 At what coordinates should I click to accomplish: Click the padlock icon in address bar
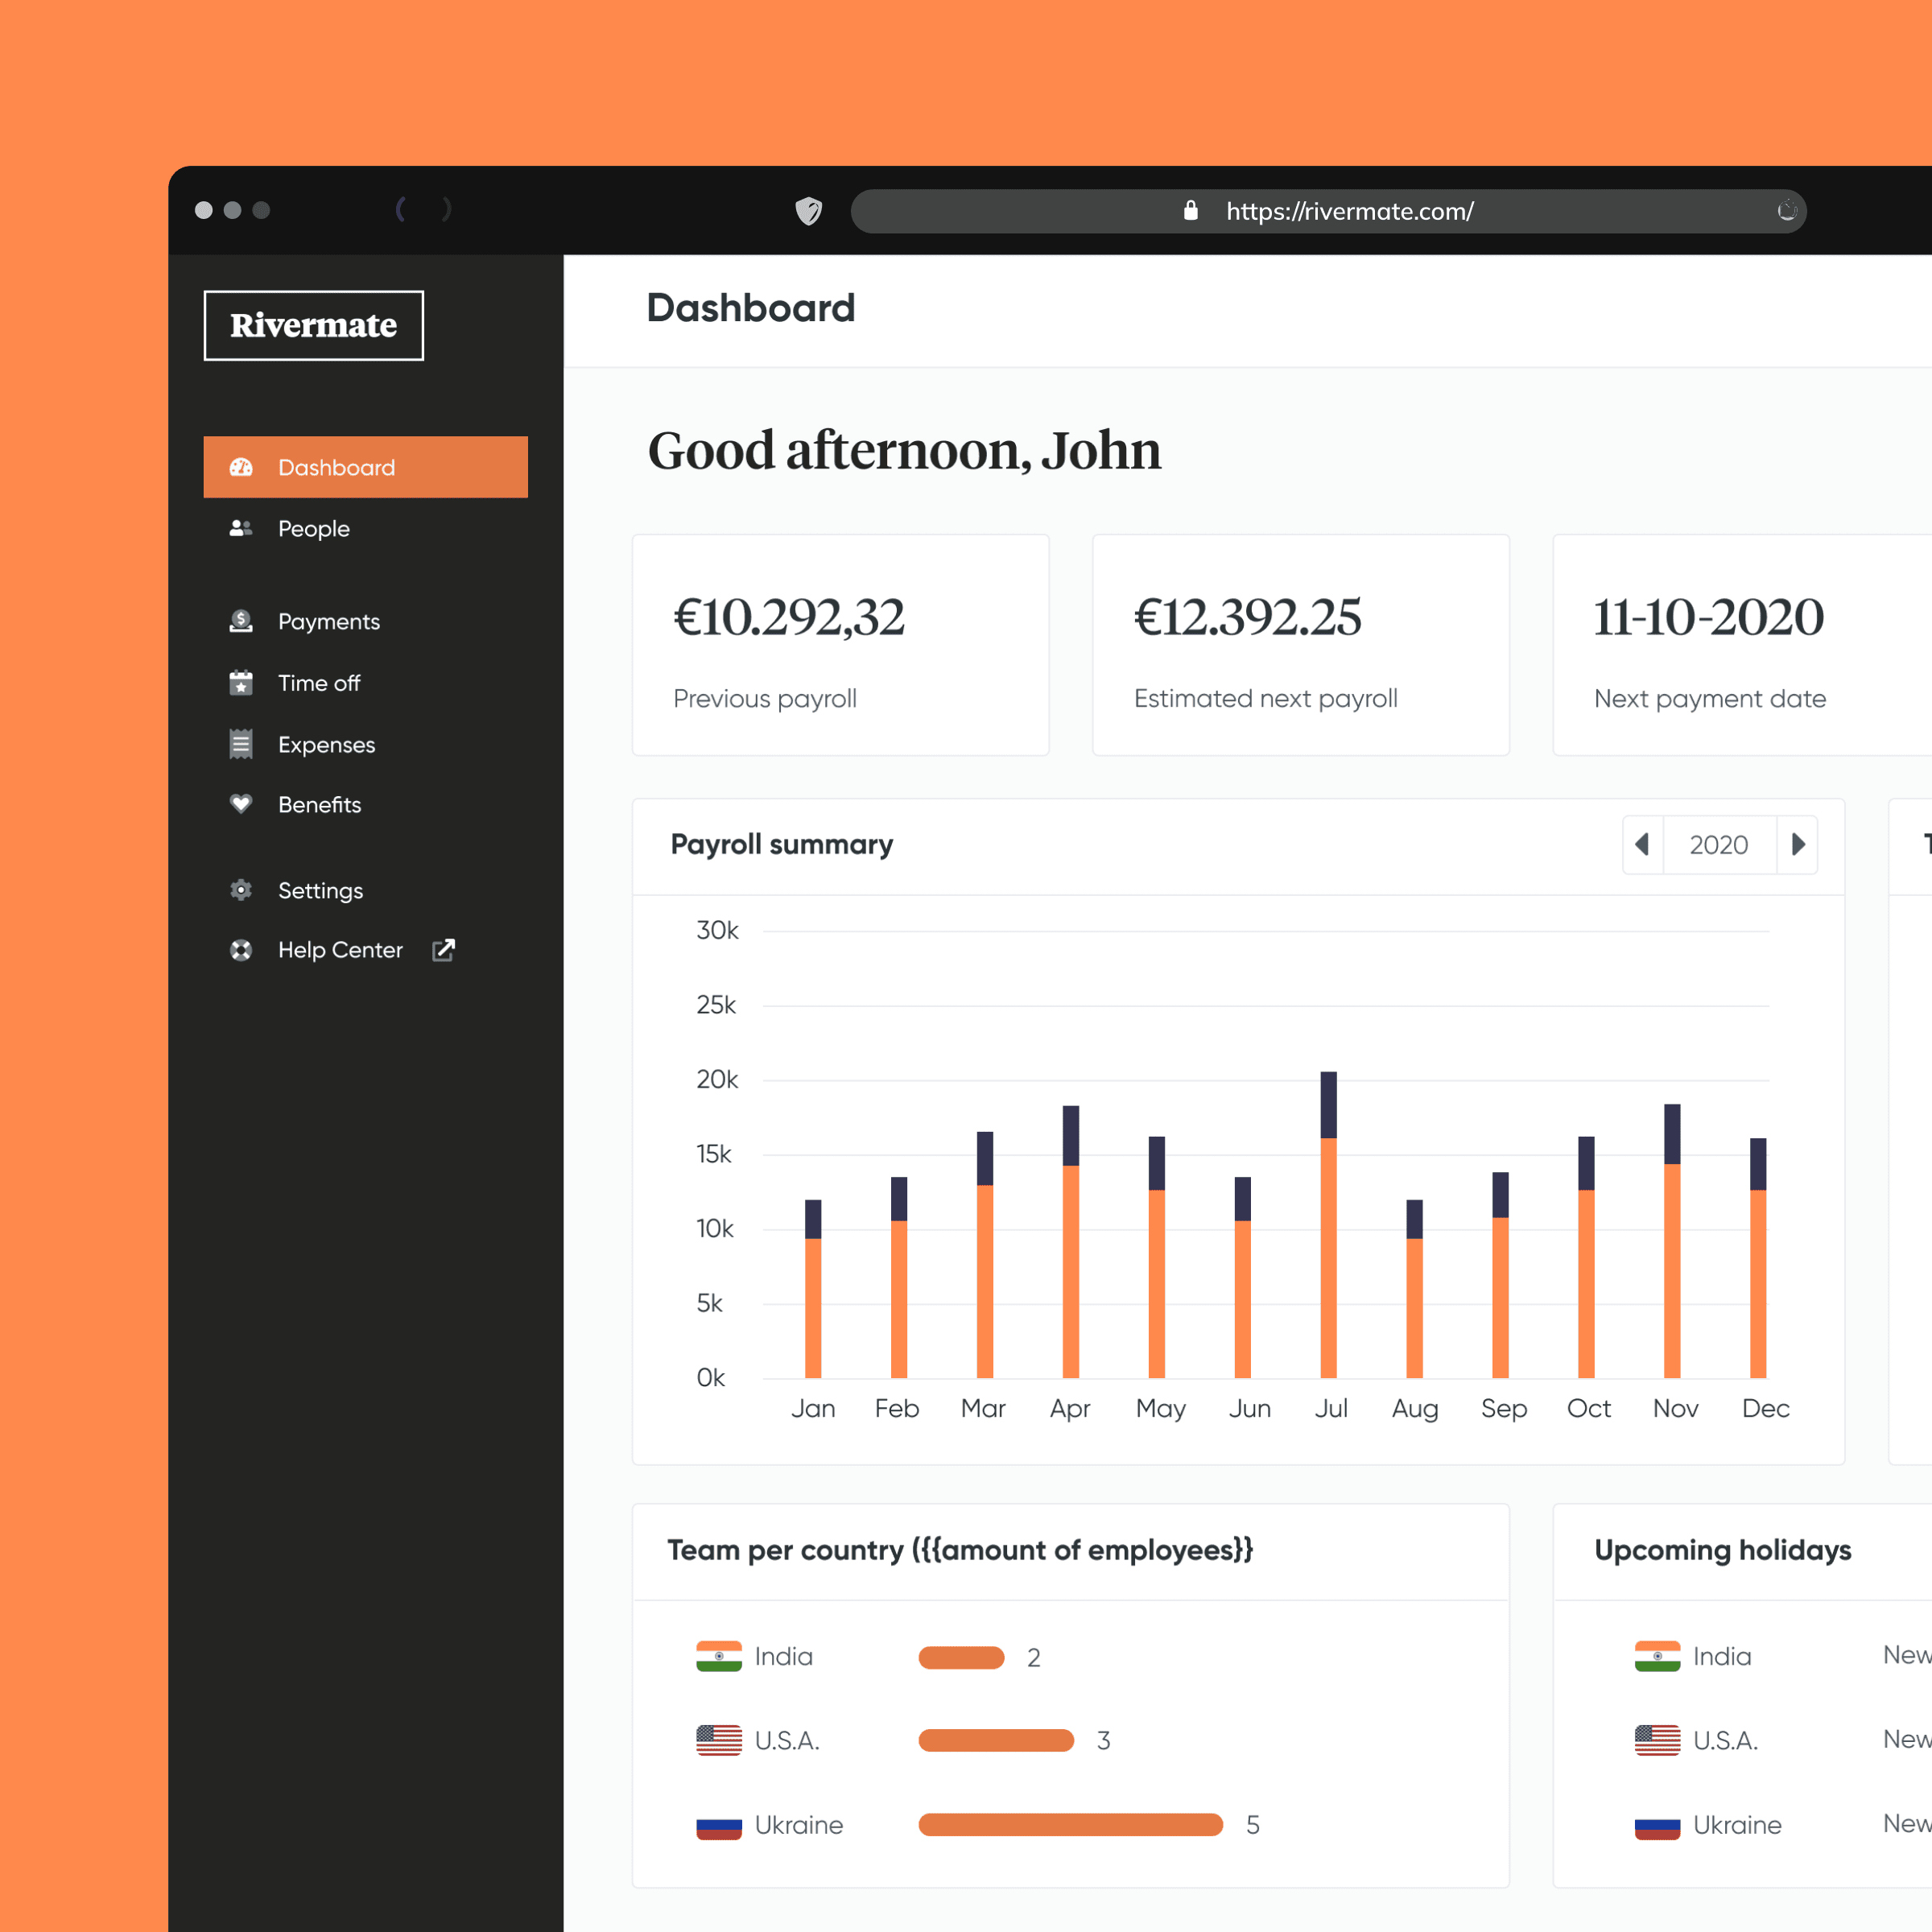(1190, 210)
